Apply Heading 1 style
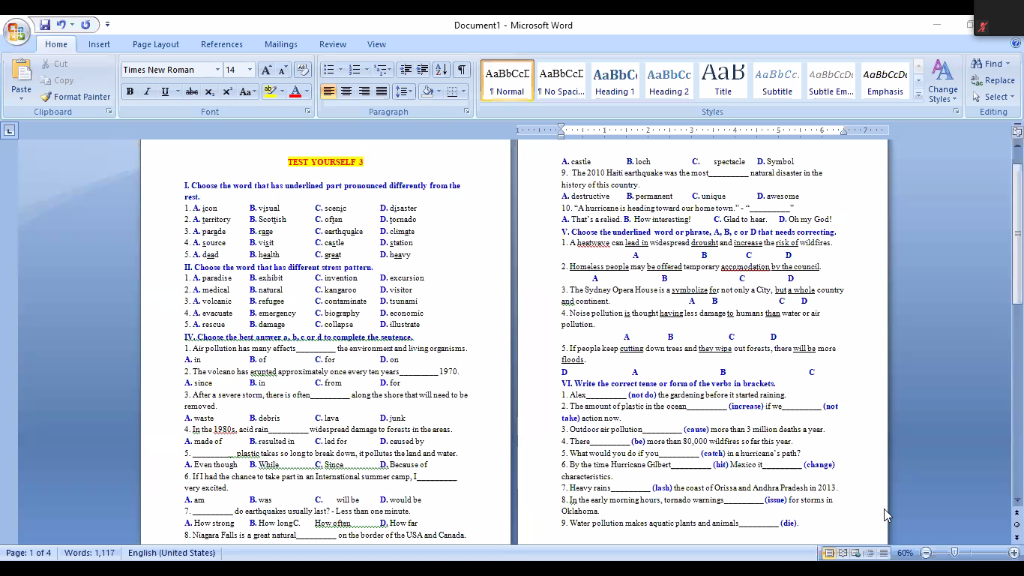Viewport: 1024px width, 576px height. tap(615, 80)
